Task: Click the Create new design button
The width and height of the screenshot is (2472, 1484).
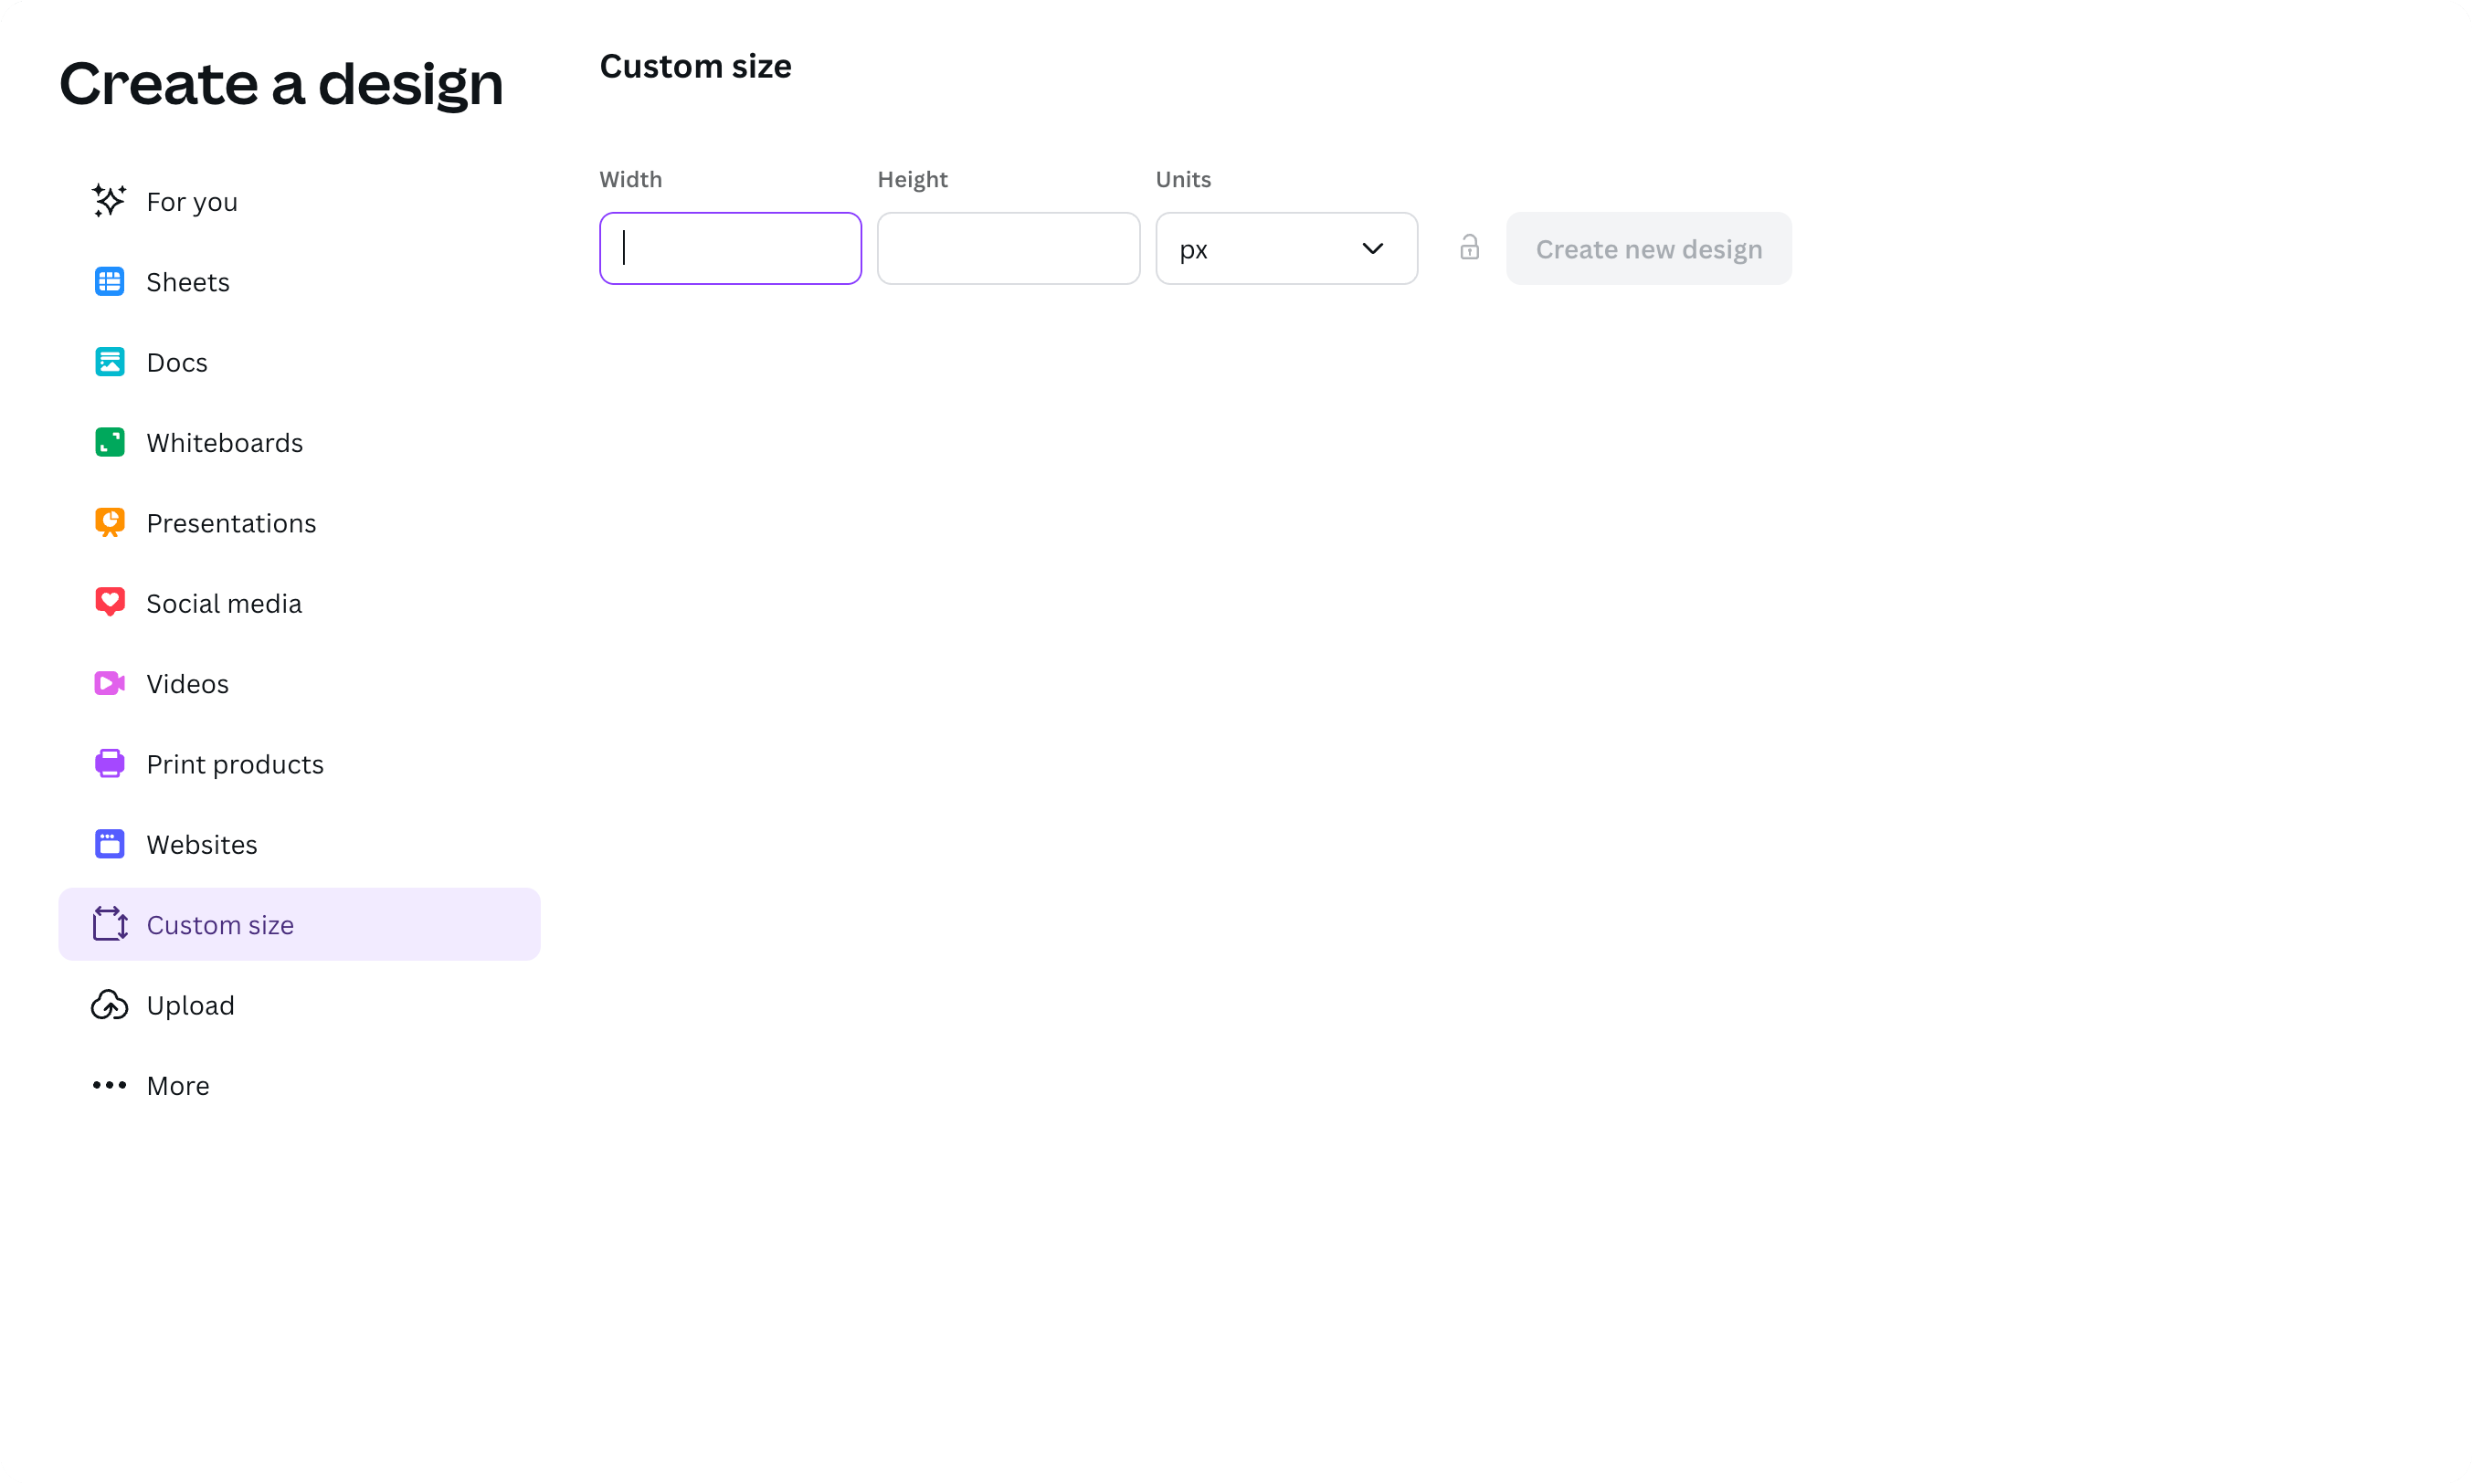Action: click(x=1648, y=248)
